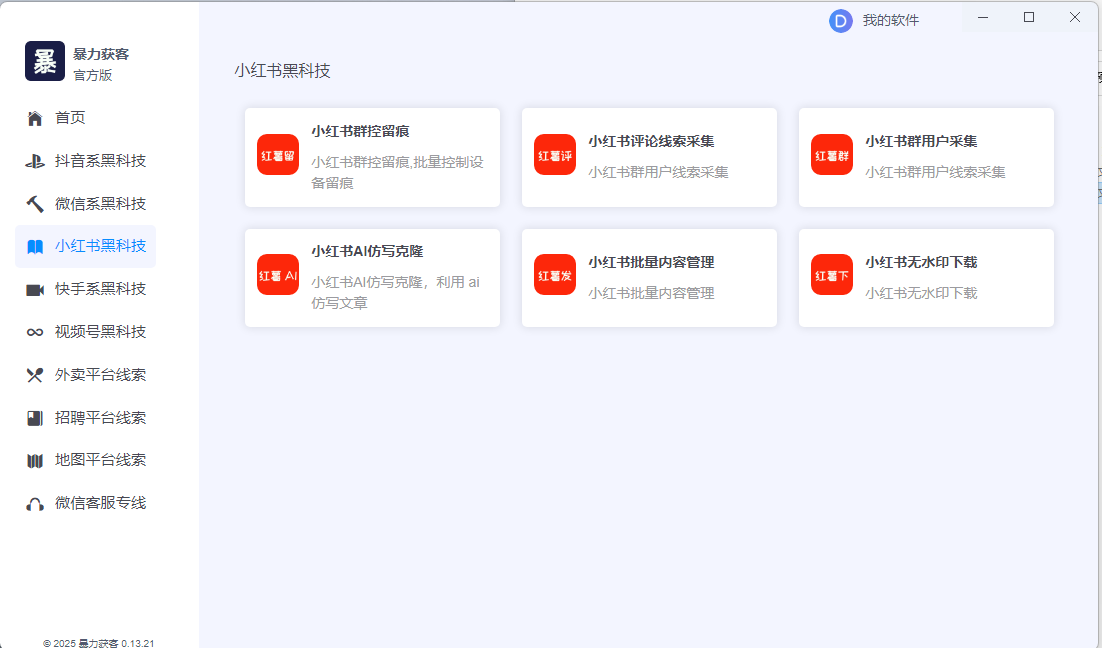
Task: Go to 首页 in the sidebar
Action: coord(70,118)
